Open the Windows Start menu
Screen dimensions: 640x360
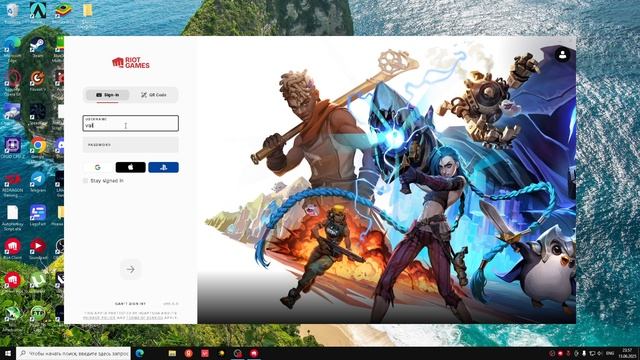(8, 353)
